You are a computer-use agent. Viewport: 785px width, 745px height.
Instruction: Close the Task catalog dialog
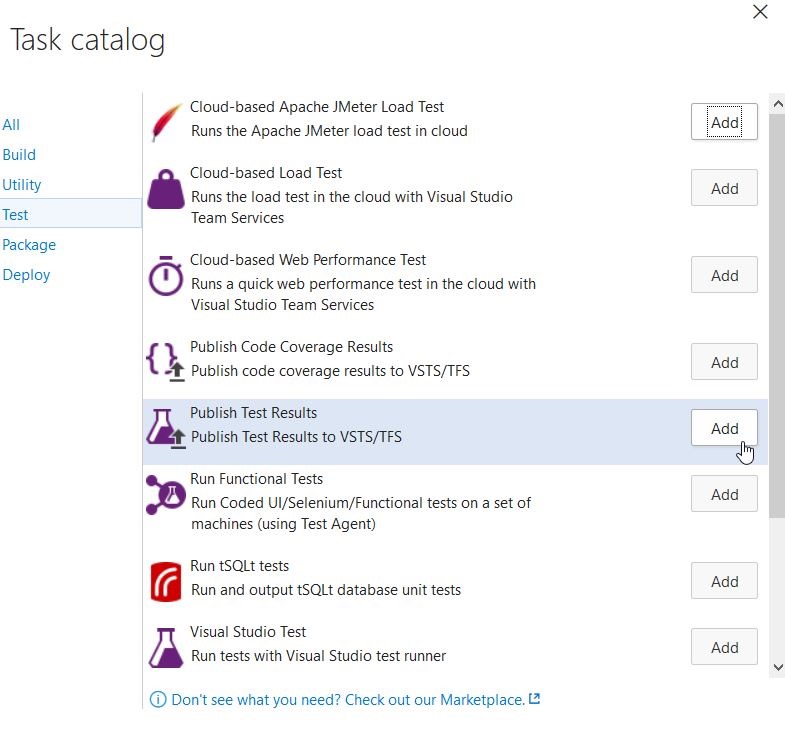(760, 12)
